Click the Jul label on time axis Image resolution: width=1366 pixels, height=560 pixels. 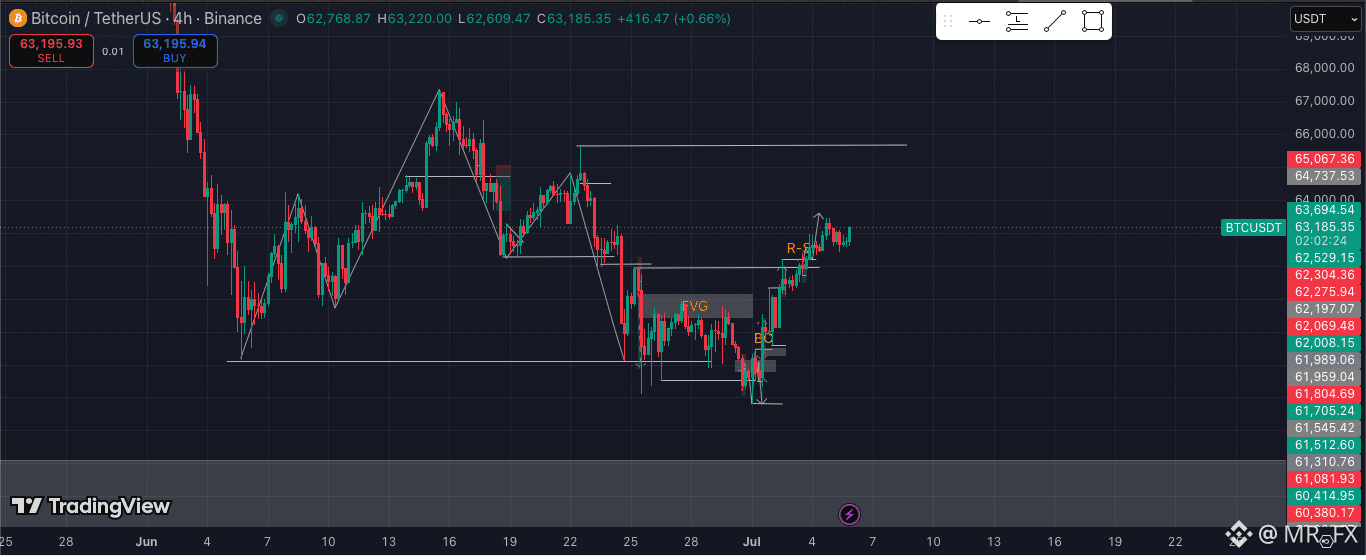coord(751,542)
